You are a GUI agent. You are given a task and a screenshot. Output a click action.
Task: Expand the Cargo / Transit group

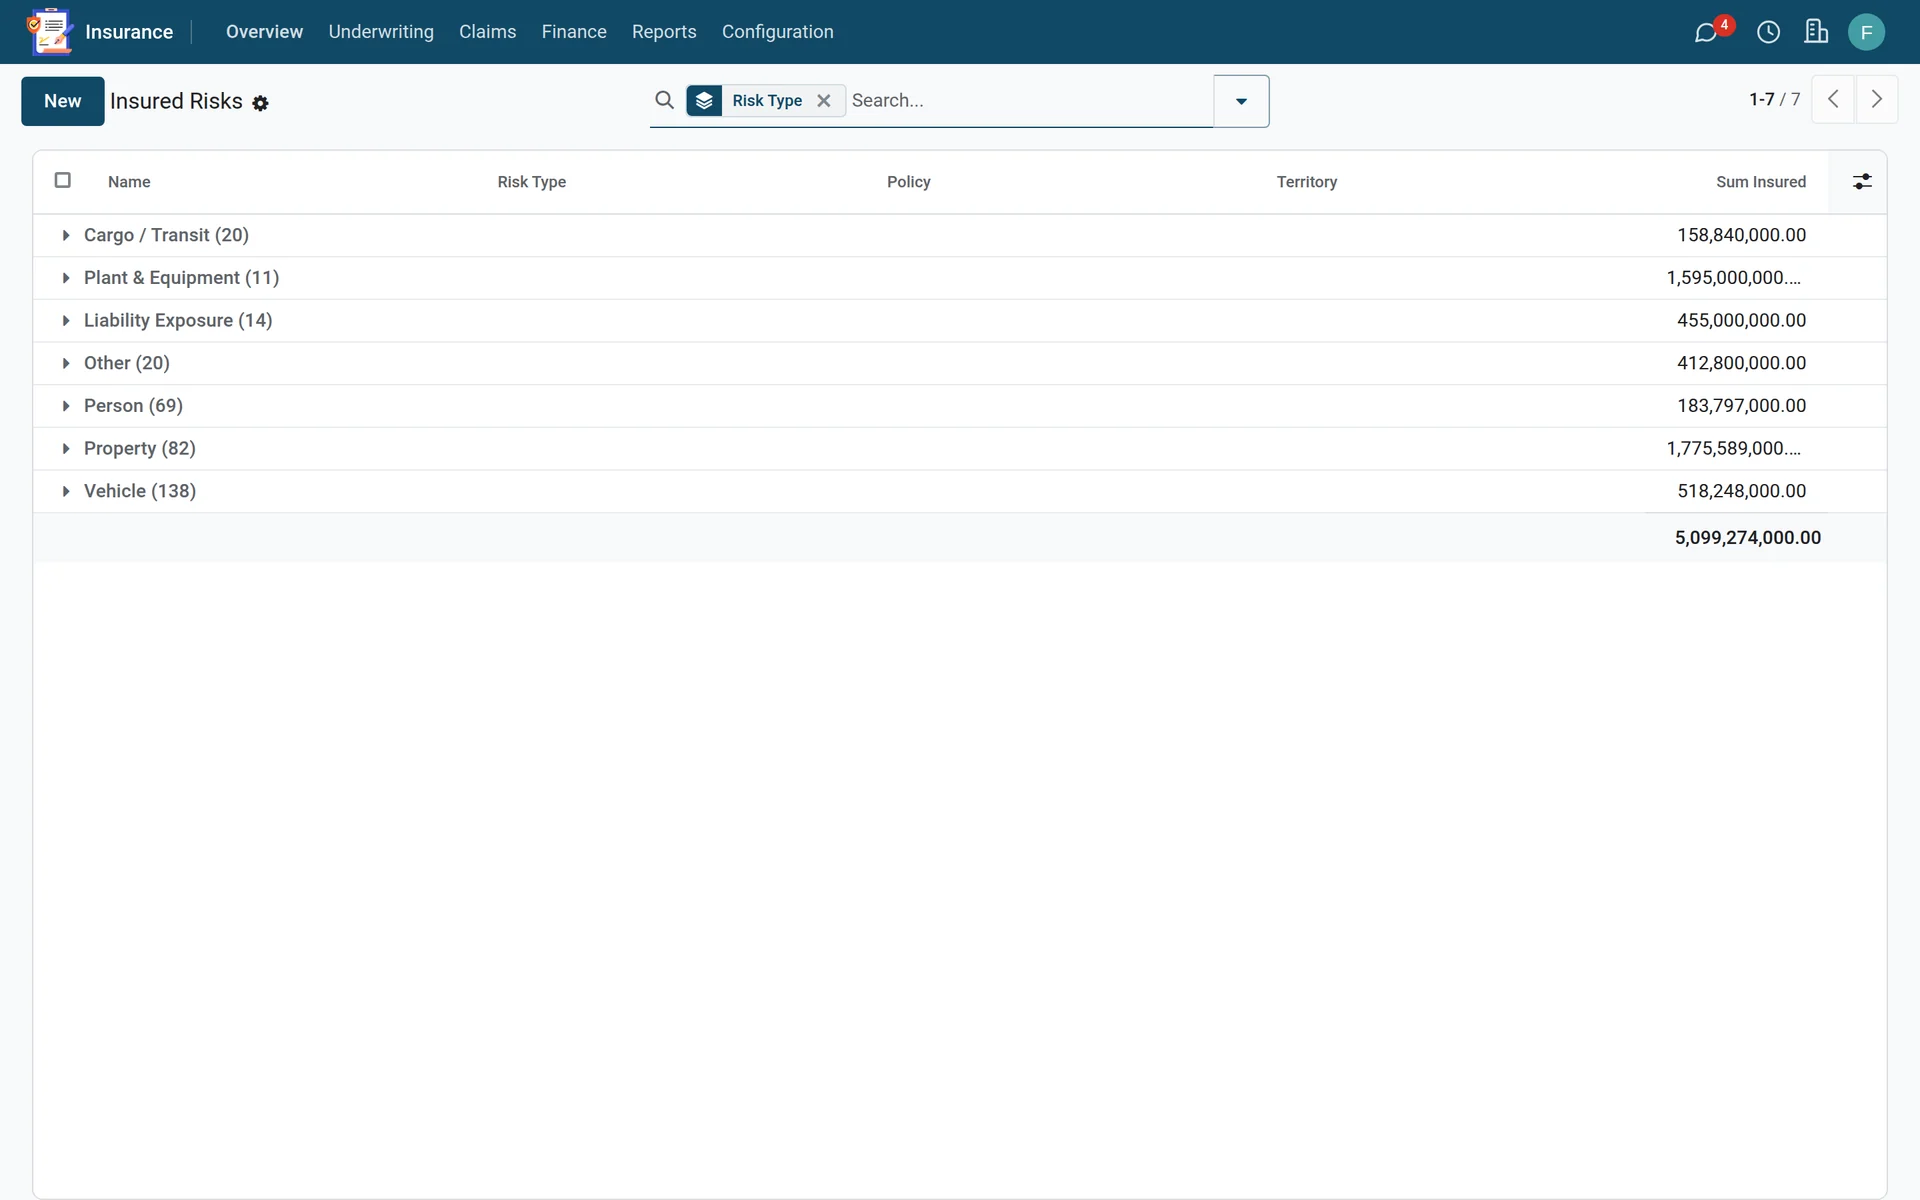point(960,235)
